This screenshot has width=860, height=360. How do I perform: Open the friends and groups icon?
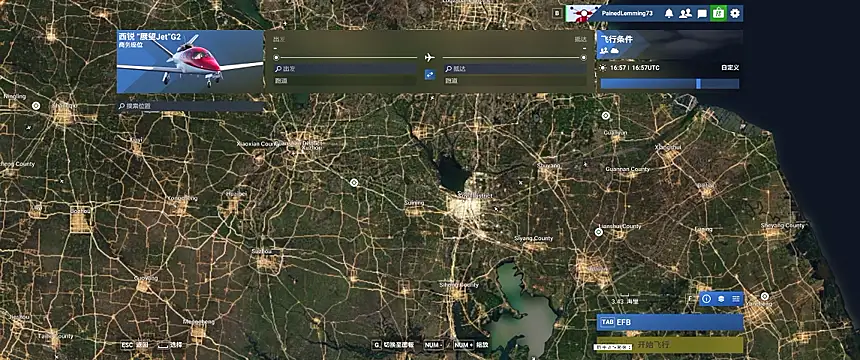click(x=685, y=14)
